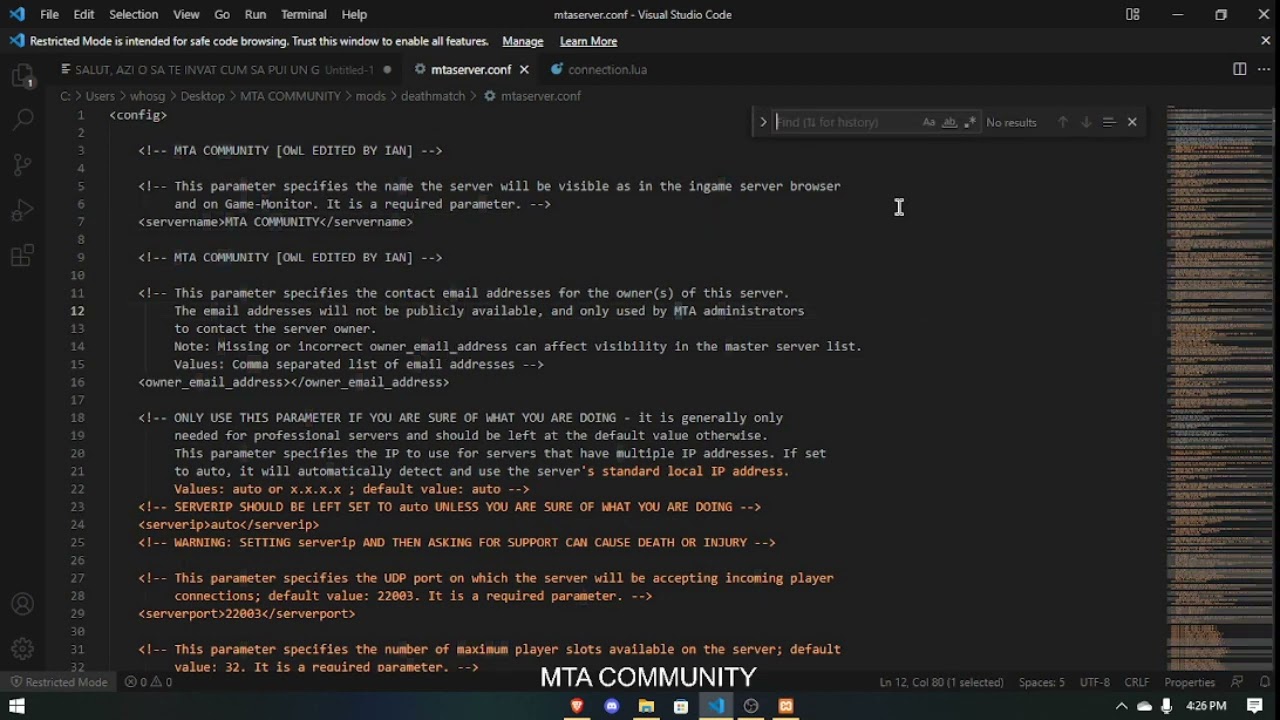Open Source Control view
The width and height of the screenshot is (1280, 720).
pyautogui.click(x=22, y=165)
